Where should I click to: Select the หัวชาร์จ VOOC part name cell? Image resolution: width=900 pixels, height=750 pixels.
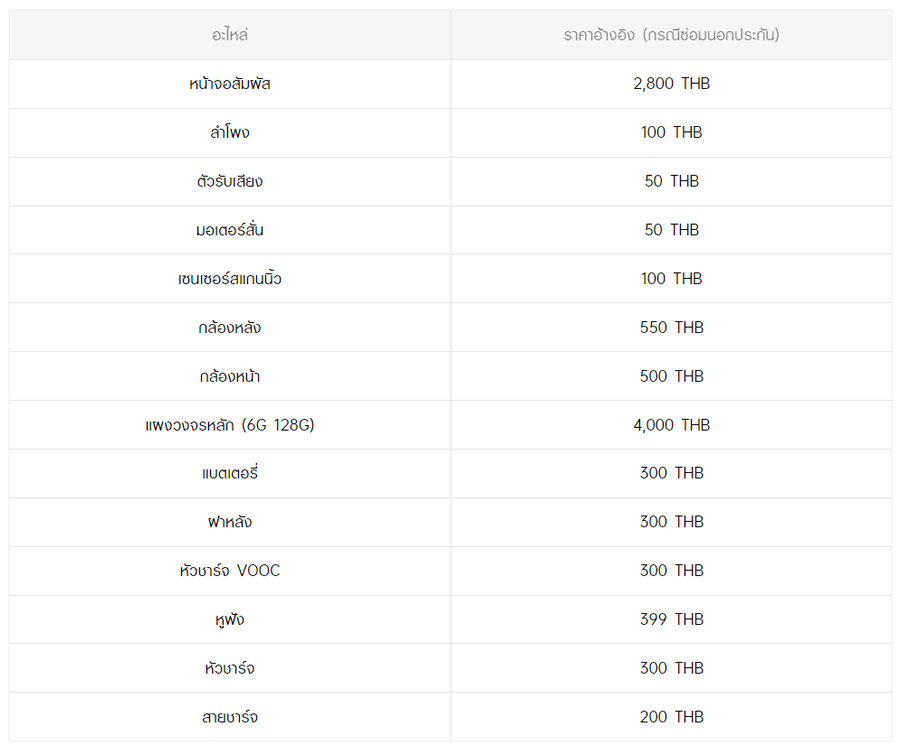pos(230,571)
